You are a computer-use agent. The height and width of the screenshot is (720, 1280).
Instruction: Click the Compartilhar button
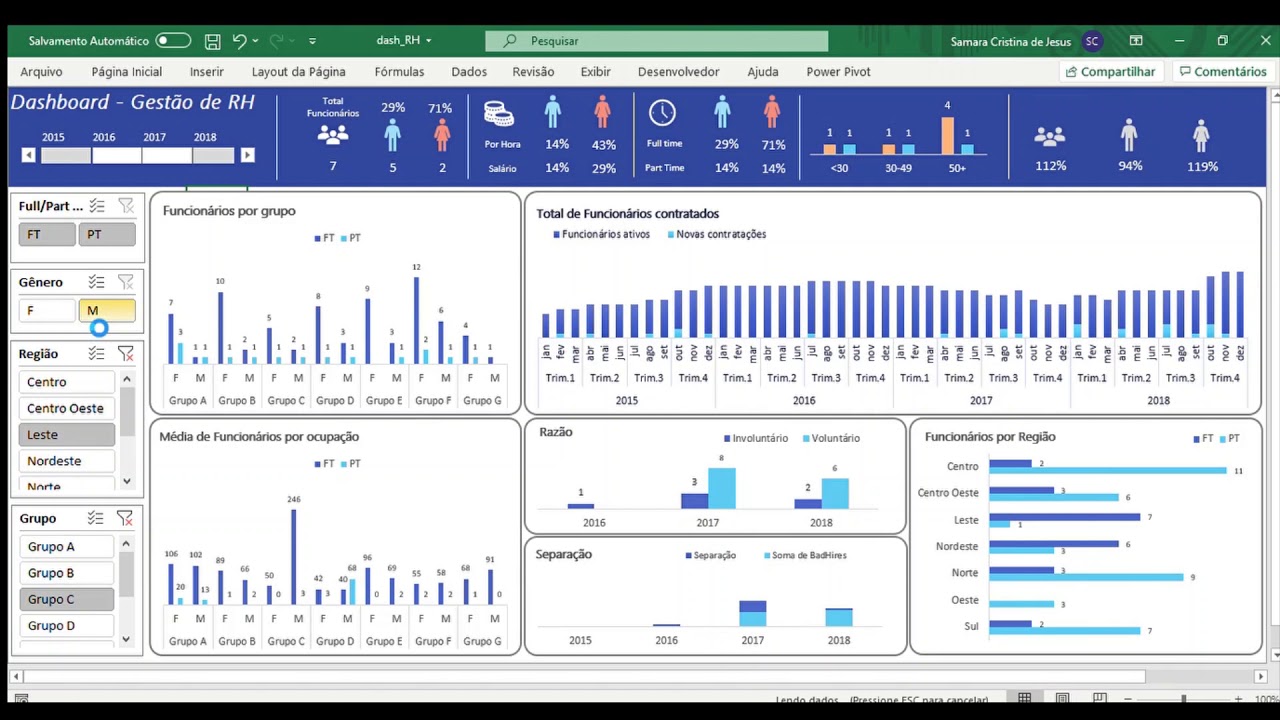[1110, 72]
